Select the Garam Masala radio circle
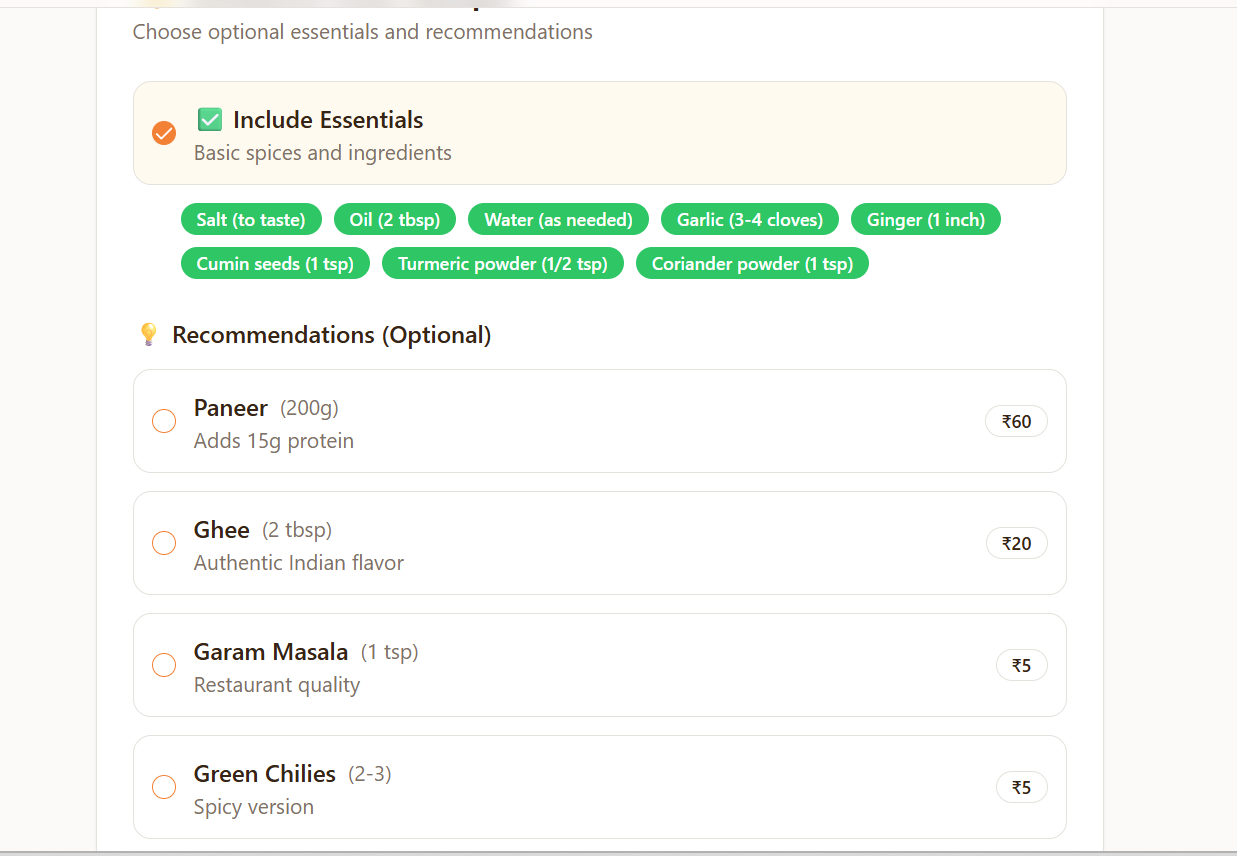The width and height of the screenshot is (1237, 856). pyautogui.click(x=164, y=665)
